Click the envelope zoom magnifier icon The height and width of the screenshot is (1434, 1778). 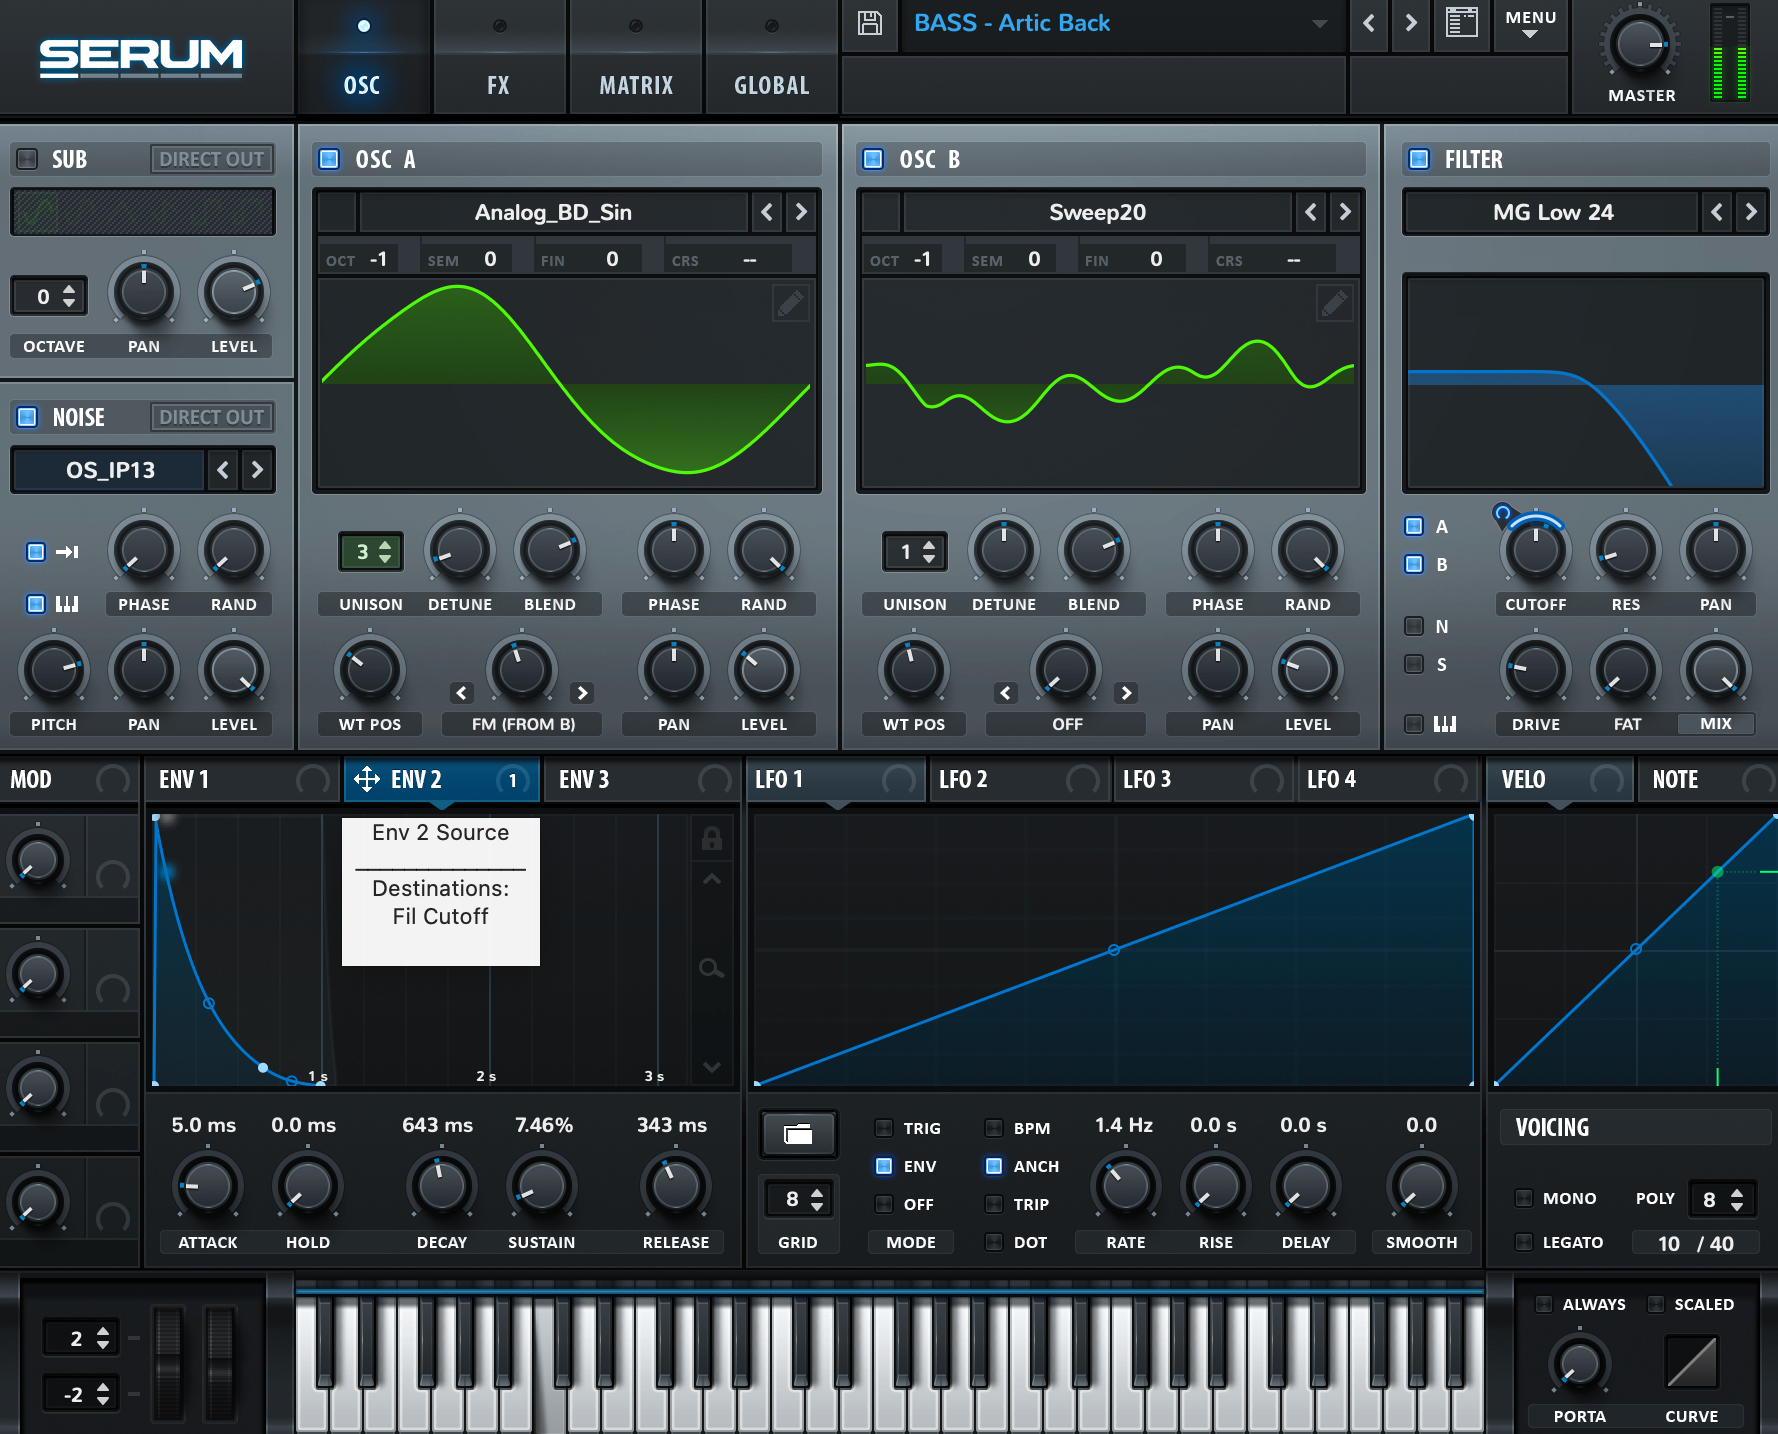(712, 968)
